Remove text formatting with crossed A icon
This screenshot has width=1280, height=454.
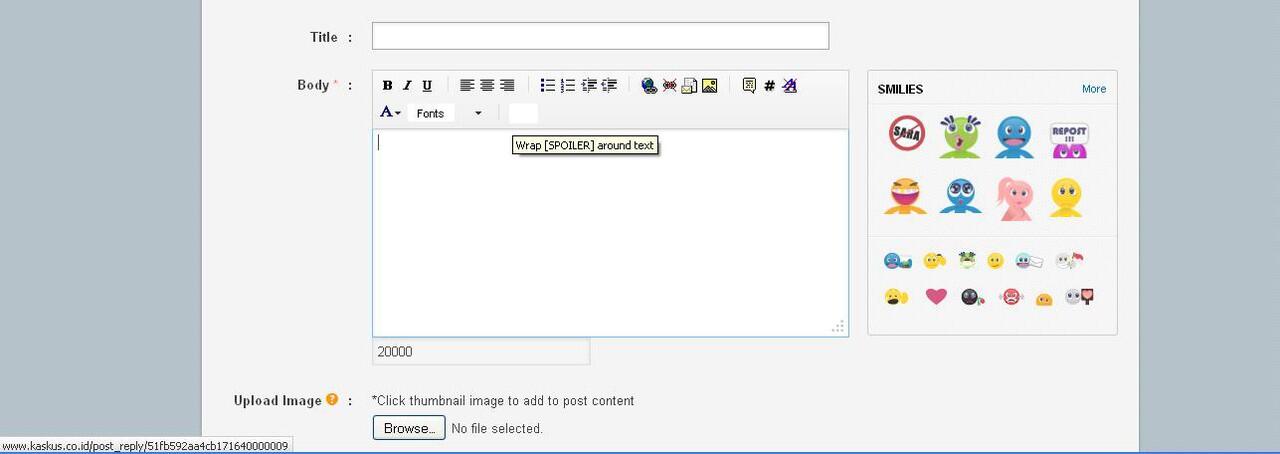789,86
